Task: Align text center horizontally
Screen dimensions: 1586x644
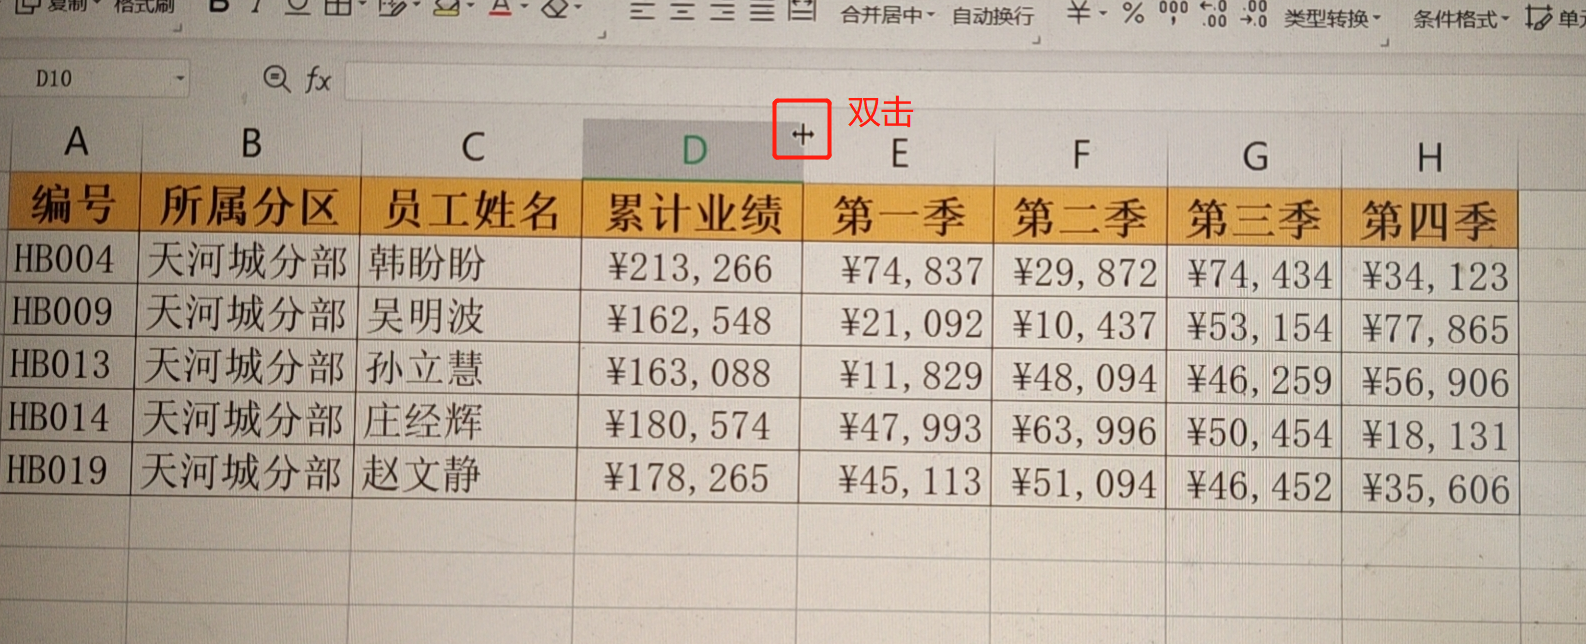Action: 682,11
